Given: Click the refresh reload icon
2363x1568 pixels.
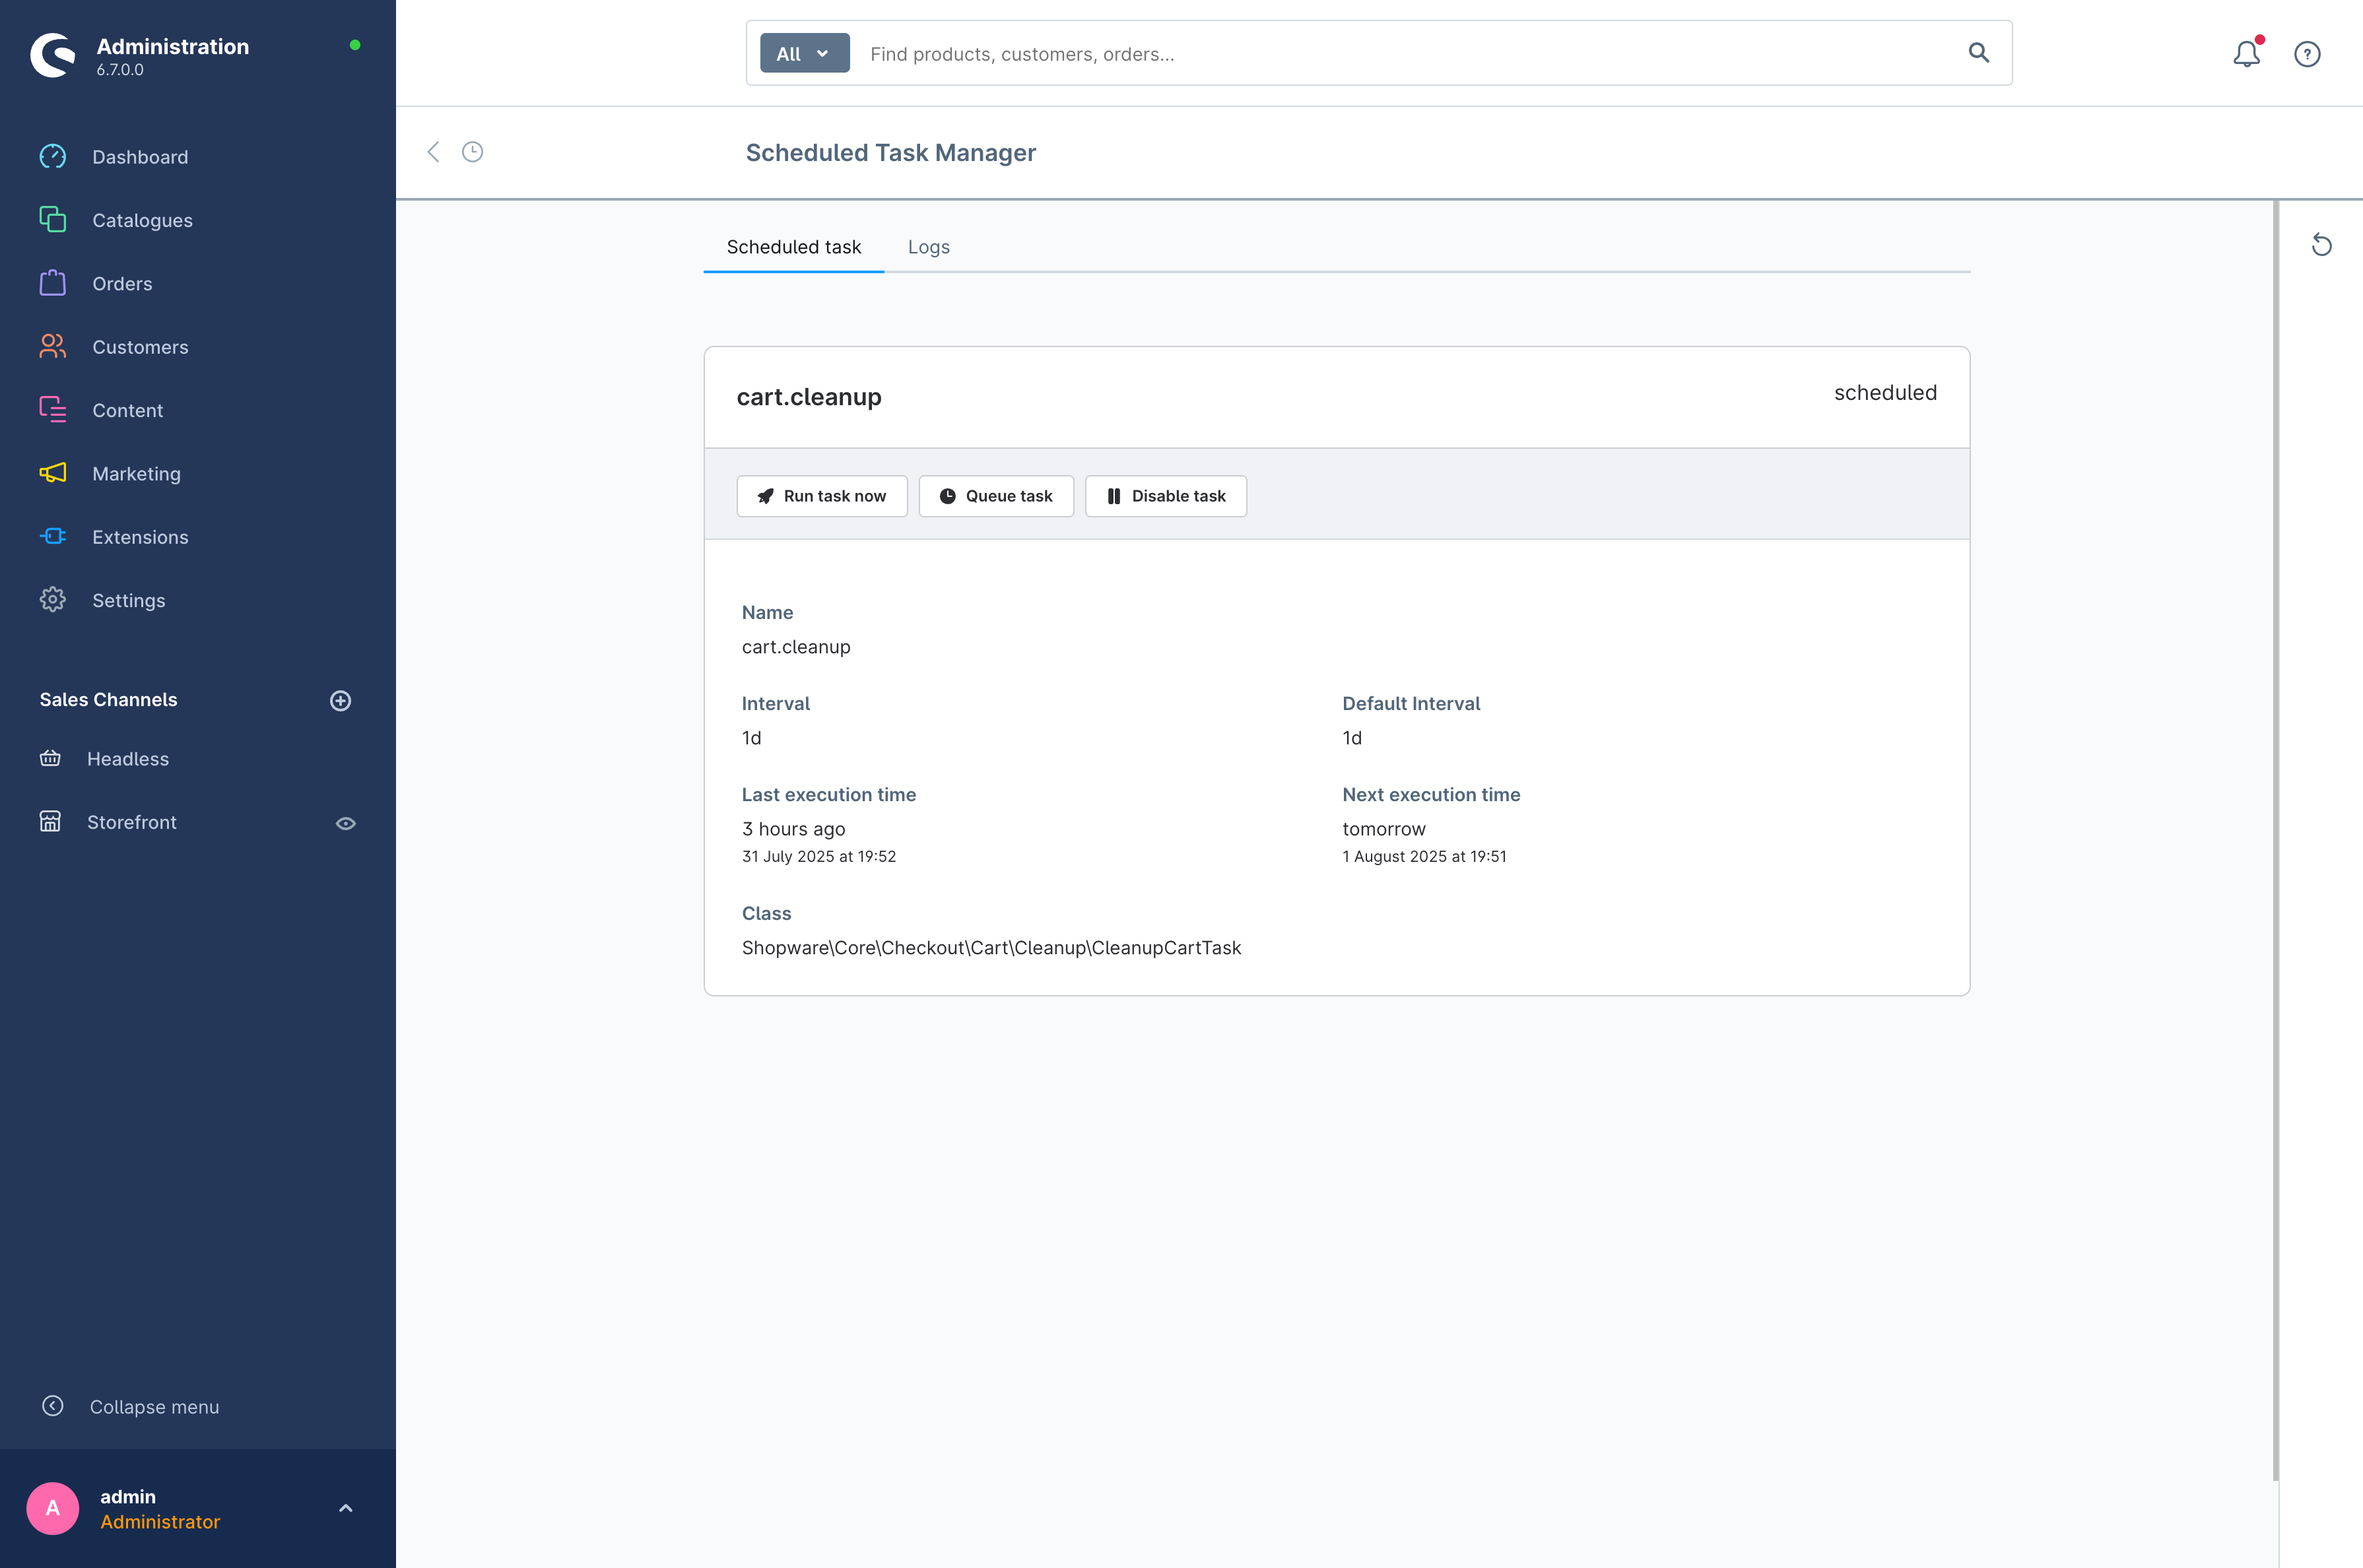Looking at the screenshot, I should pos(2322,245).
